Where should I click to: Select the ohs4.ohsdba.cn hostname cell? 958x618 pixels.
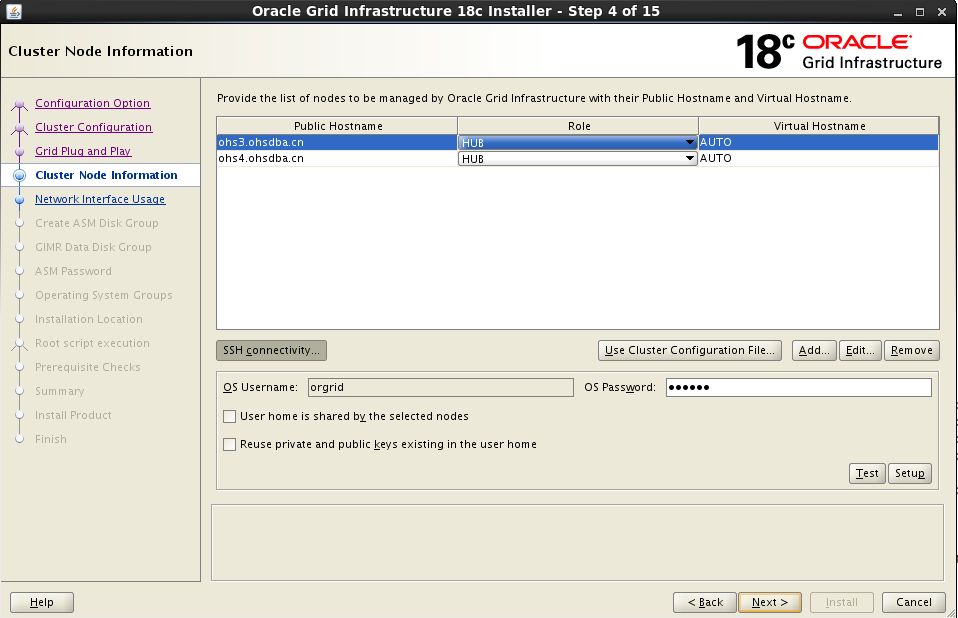[x=337, y=158]
